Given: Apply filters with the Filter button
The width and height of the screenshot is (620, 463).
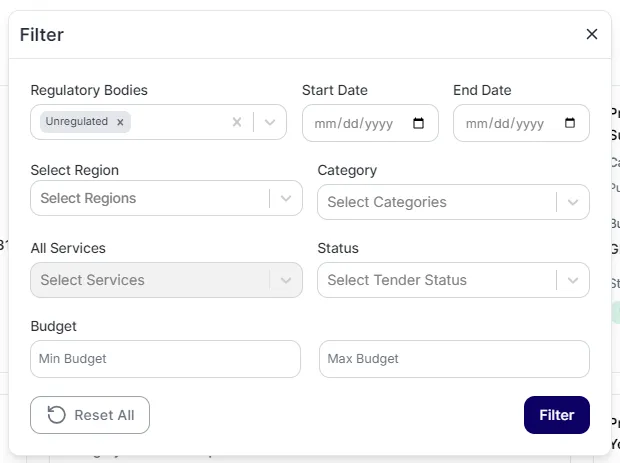Looking at the screenshot, I should pyautogui.click(x=556, y=415).
